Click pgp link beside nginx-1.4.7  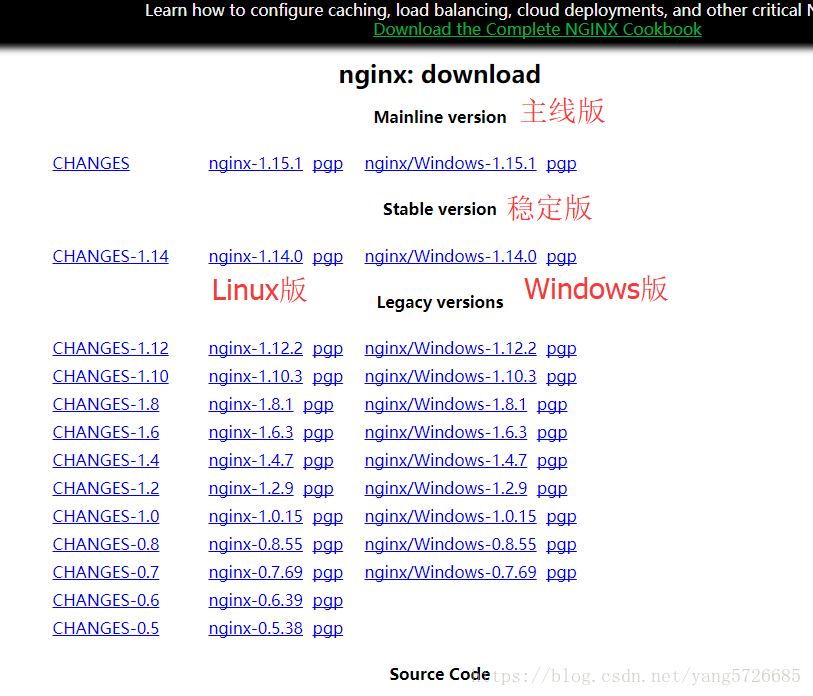(318, 462)
